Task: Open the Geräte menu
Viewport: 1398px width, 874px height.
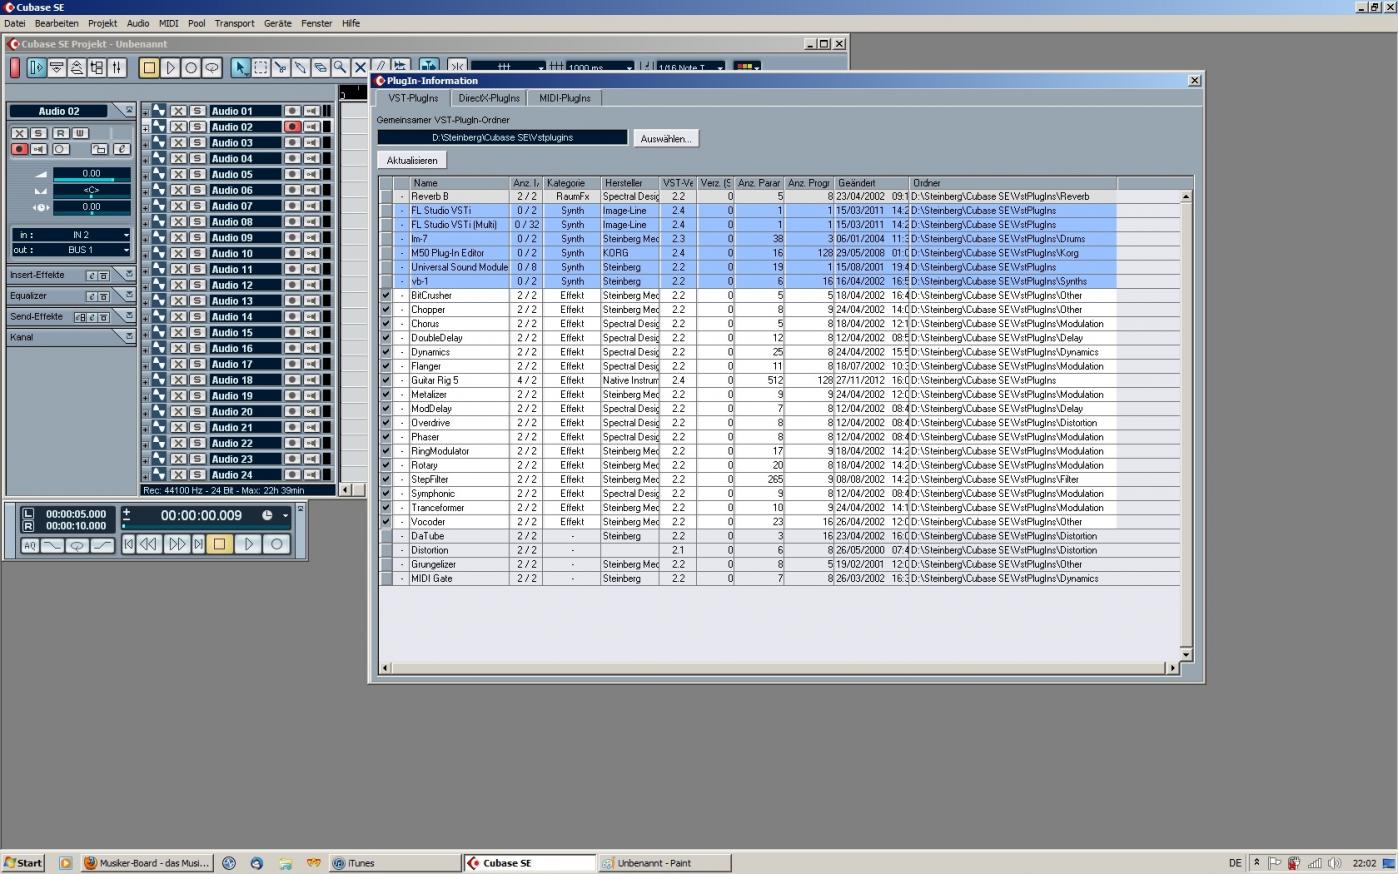Action: (278, 23)
